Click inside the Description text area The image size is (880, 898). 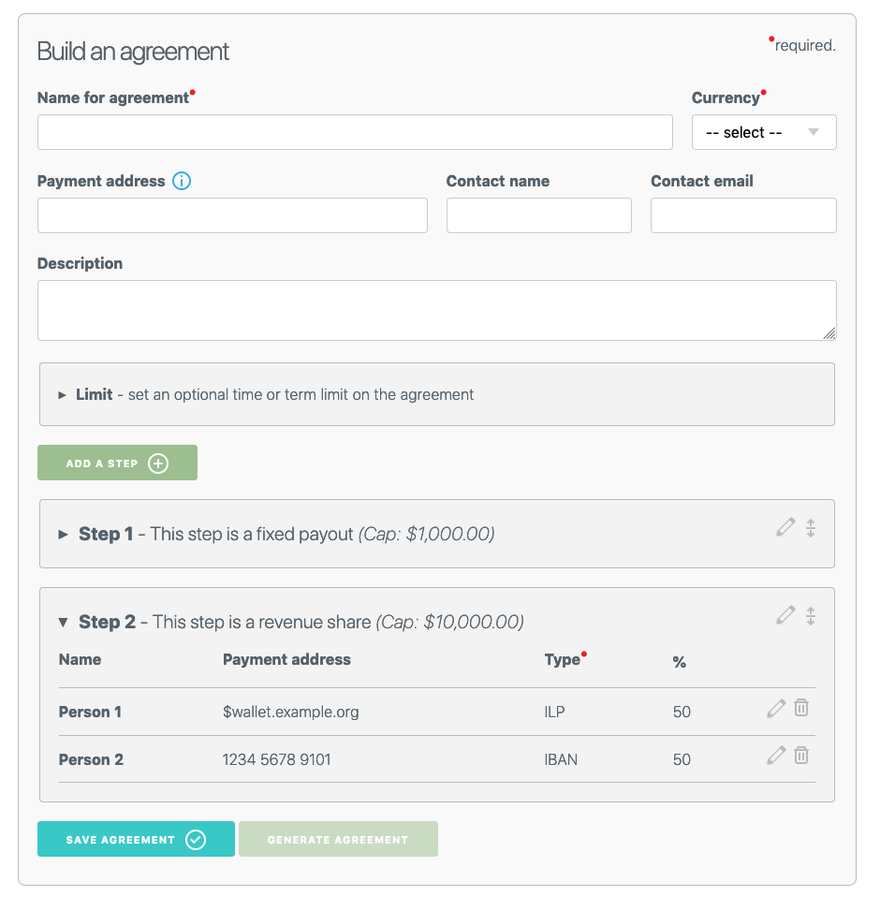(x=436, y=310)
